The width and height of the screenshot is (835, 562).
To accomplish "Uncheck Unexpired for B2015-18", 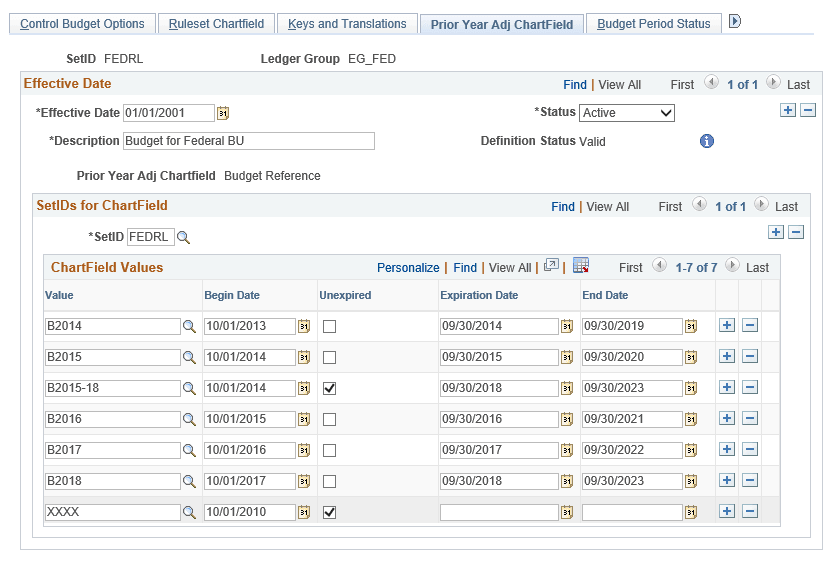I will point(330,388).
